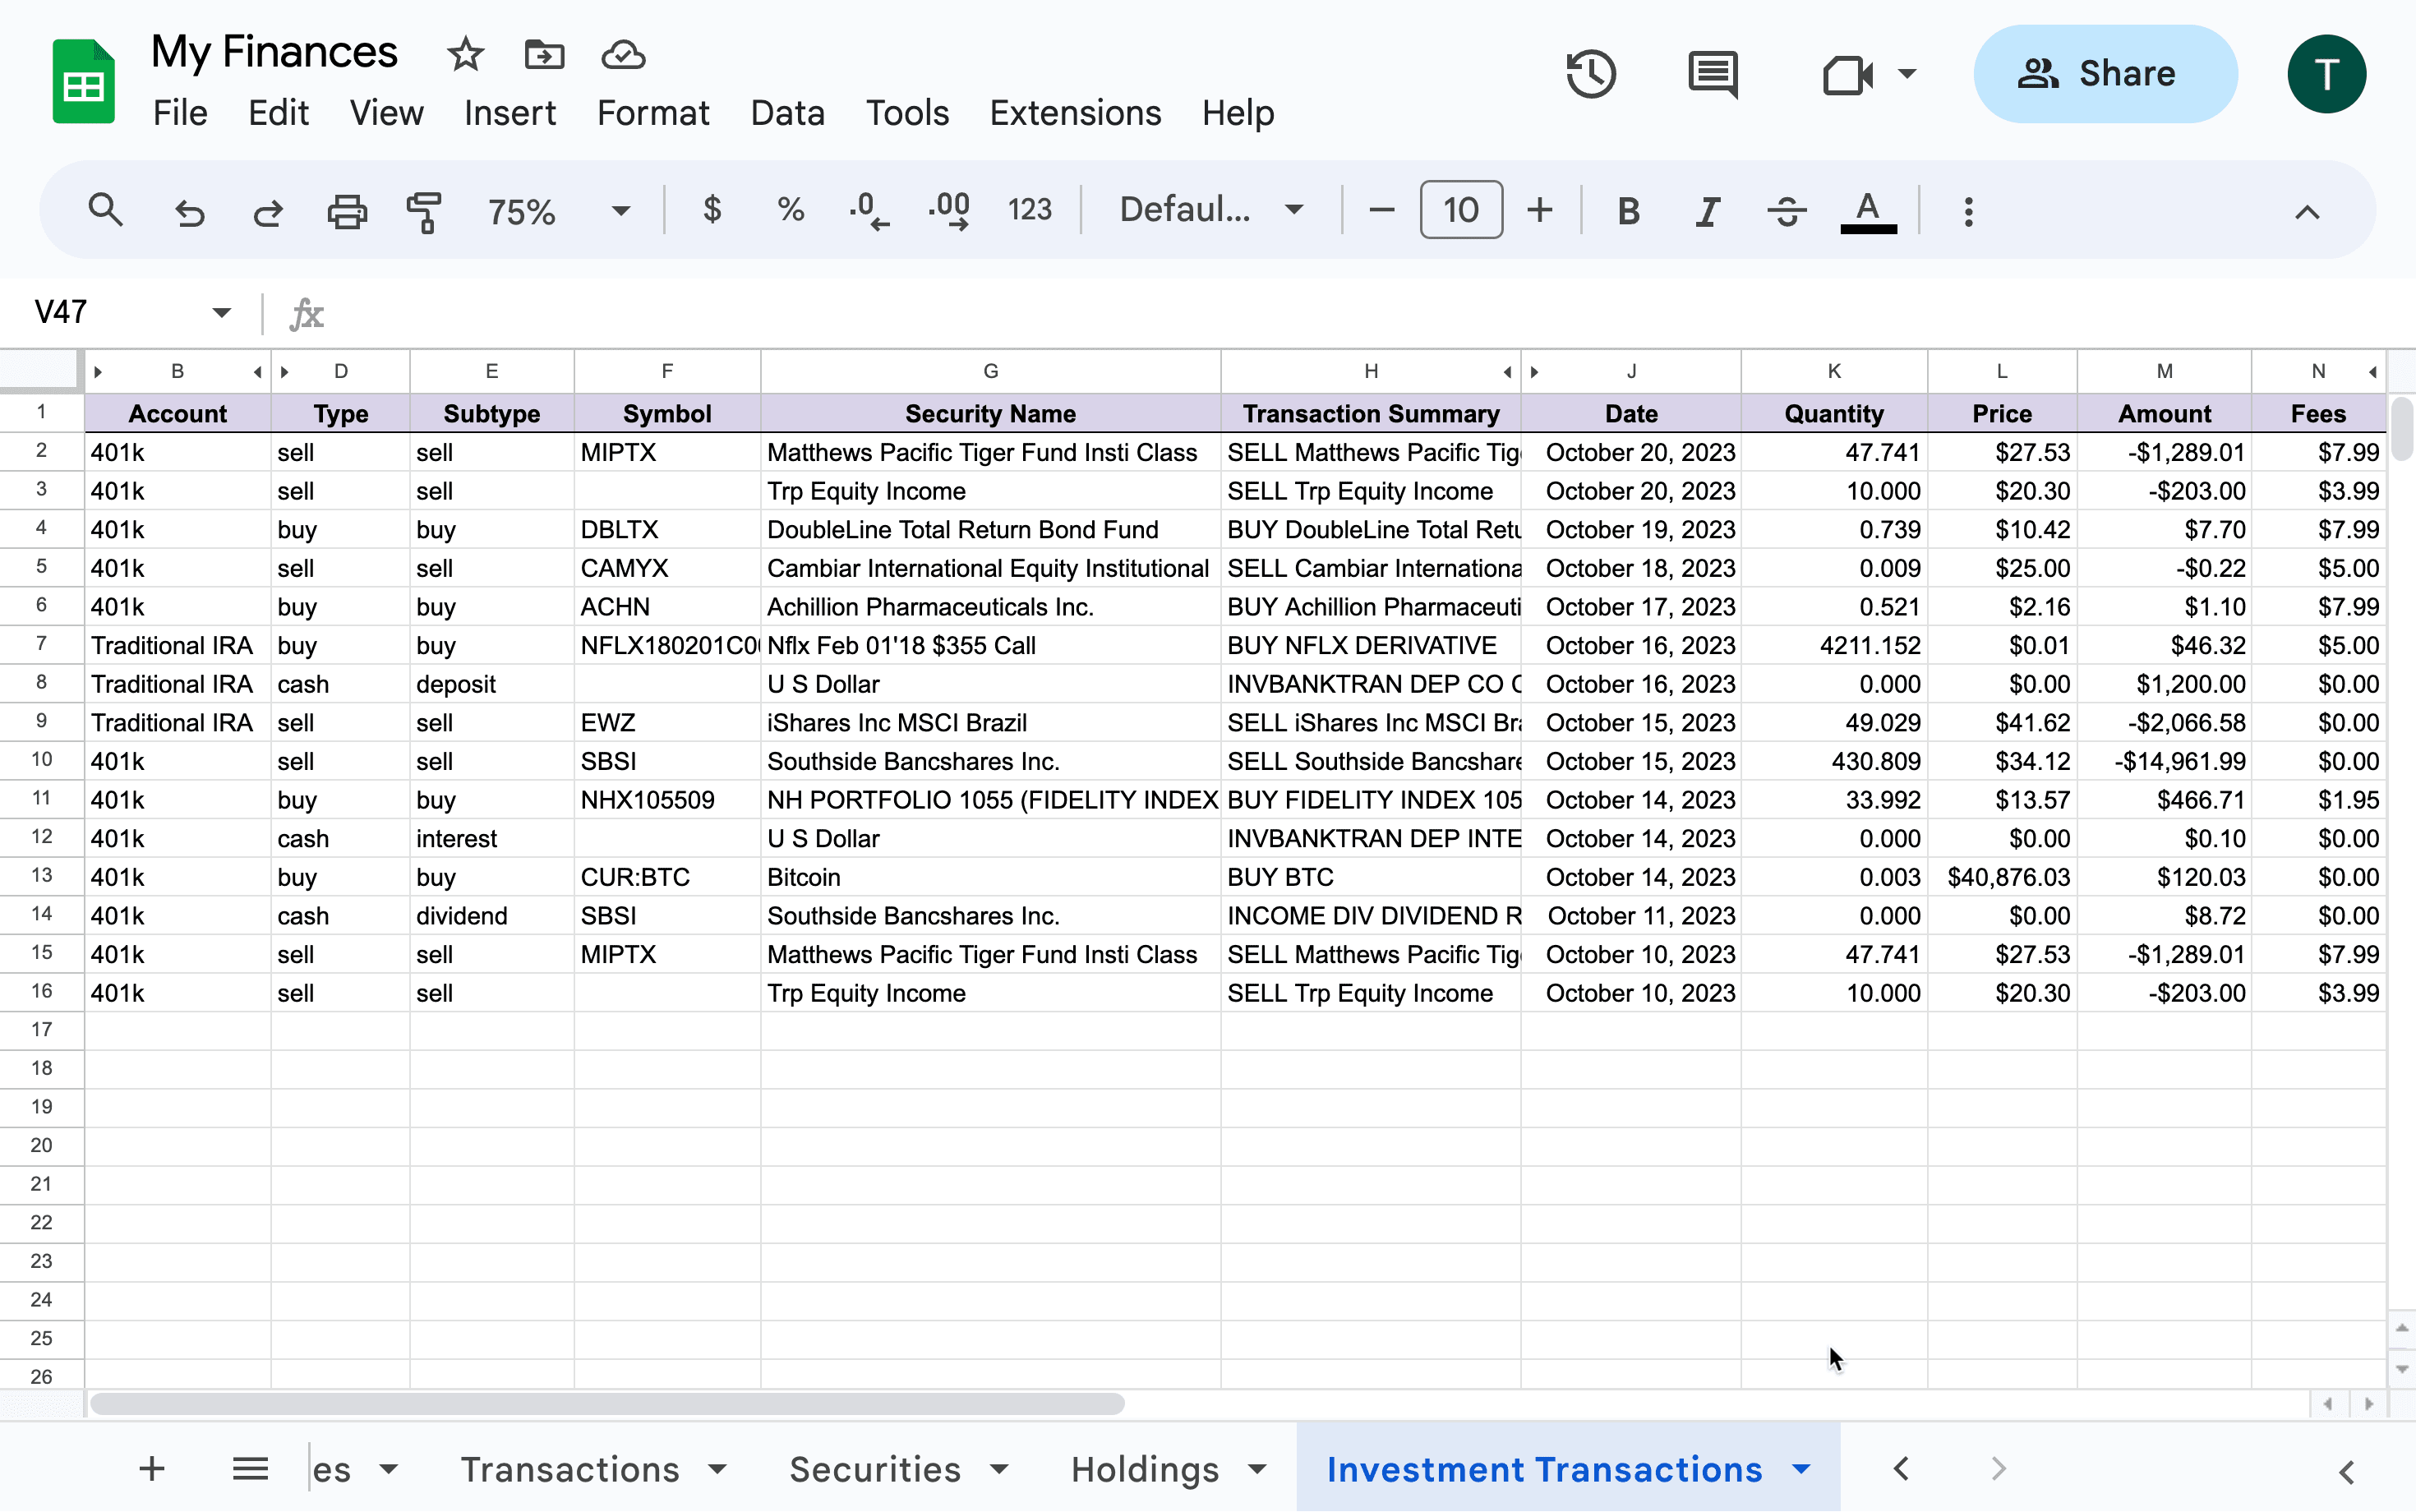This screenshot has height=1512, width=2416.
Task: Open the comments panel
Action: (1711, 73)
